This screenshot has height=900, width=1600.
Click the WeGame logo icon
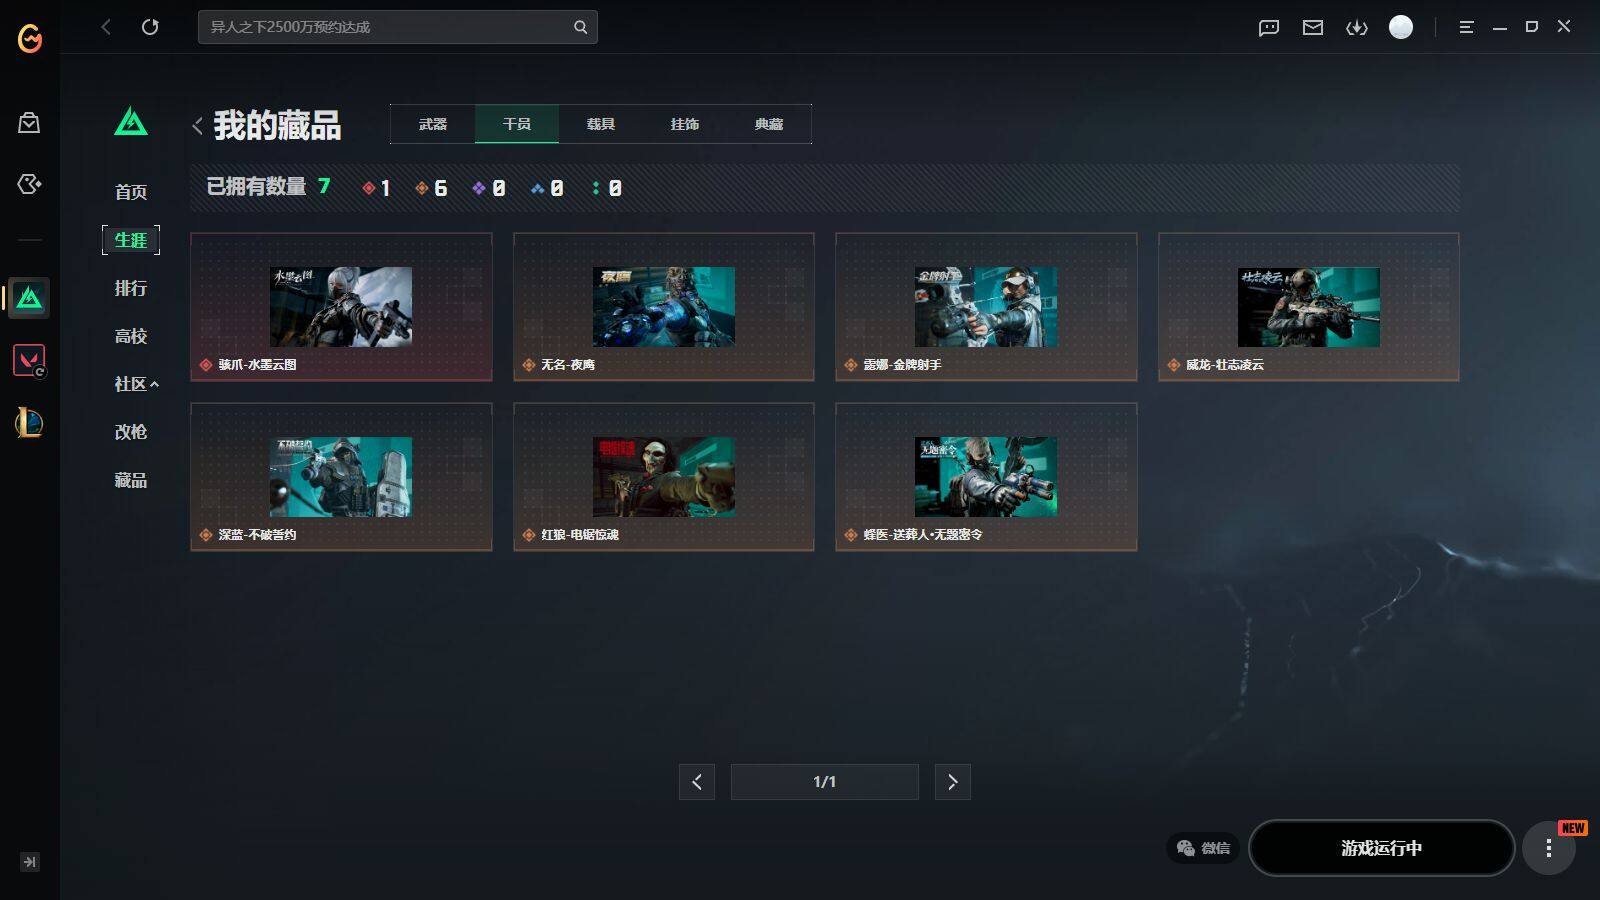pyautogui.click(x=30, y=38)
